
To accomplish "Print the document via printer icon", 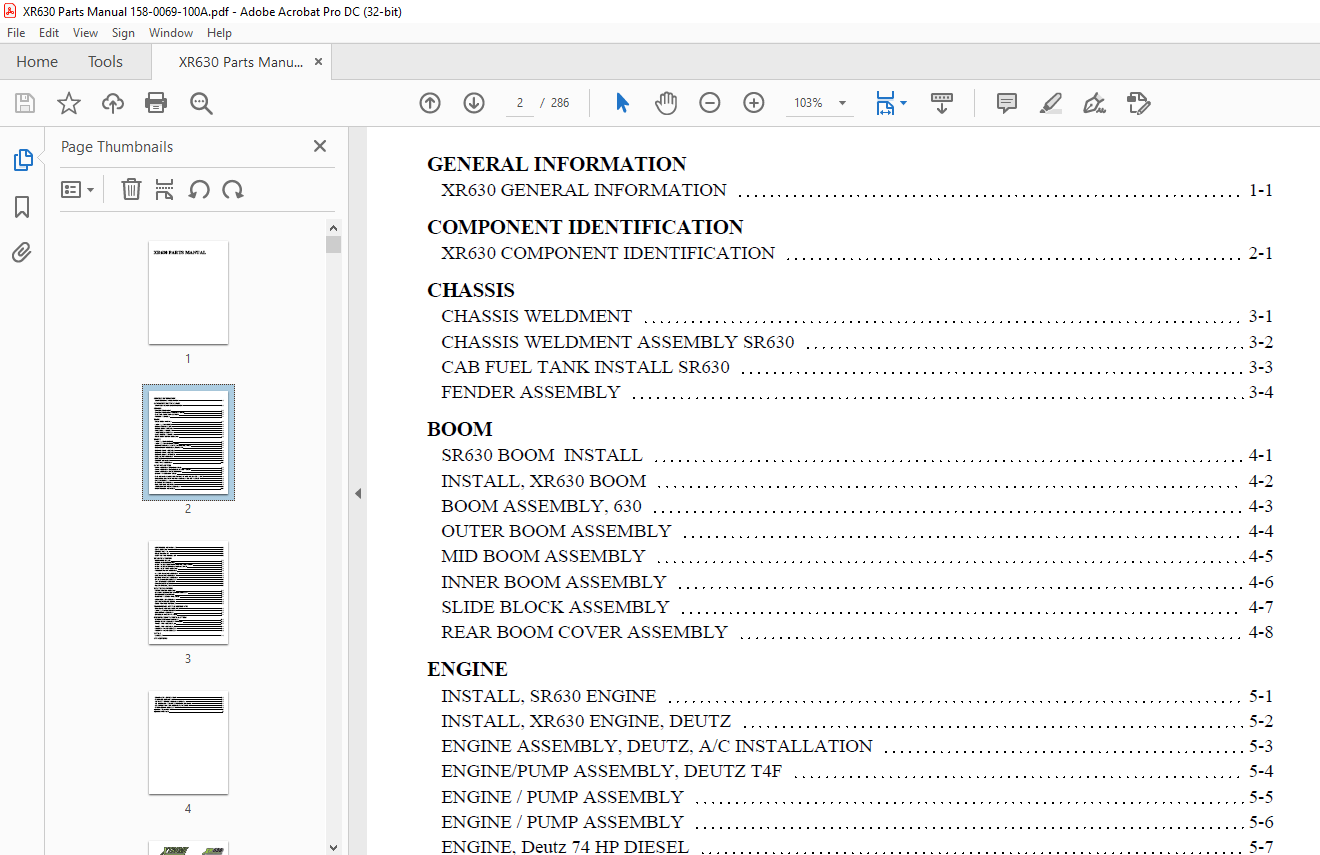I will tap(156, 103).
